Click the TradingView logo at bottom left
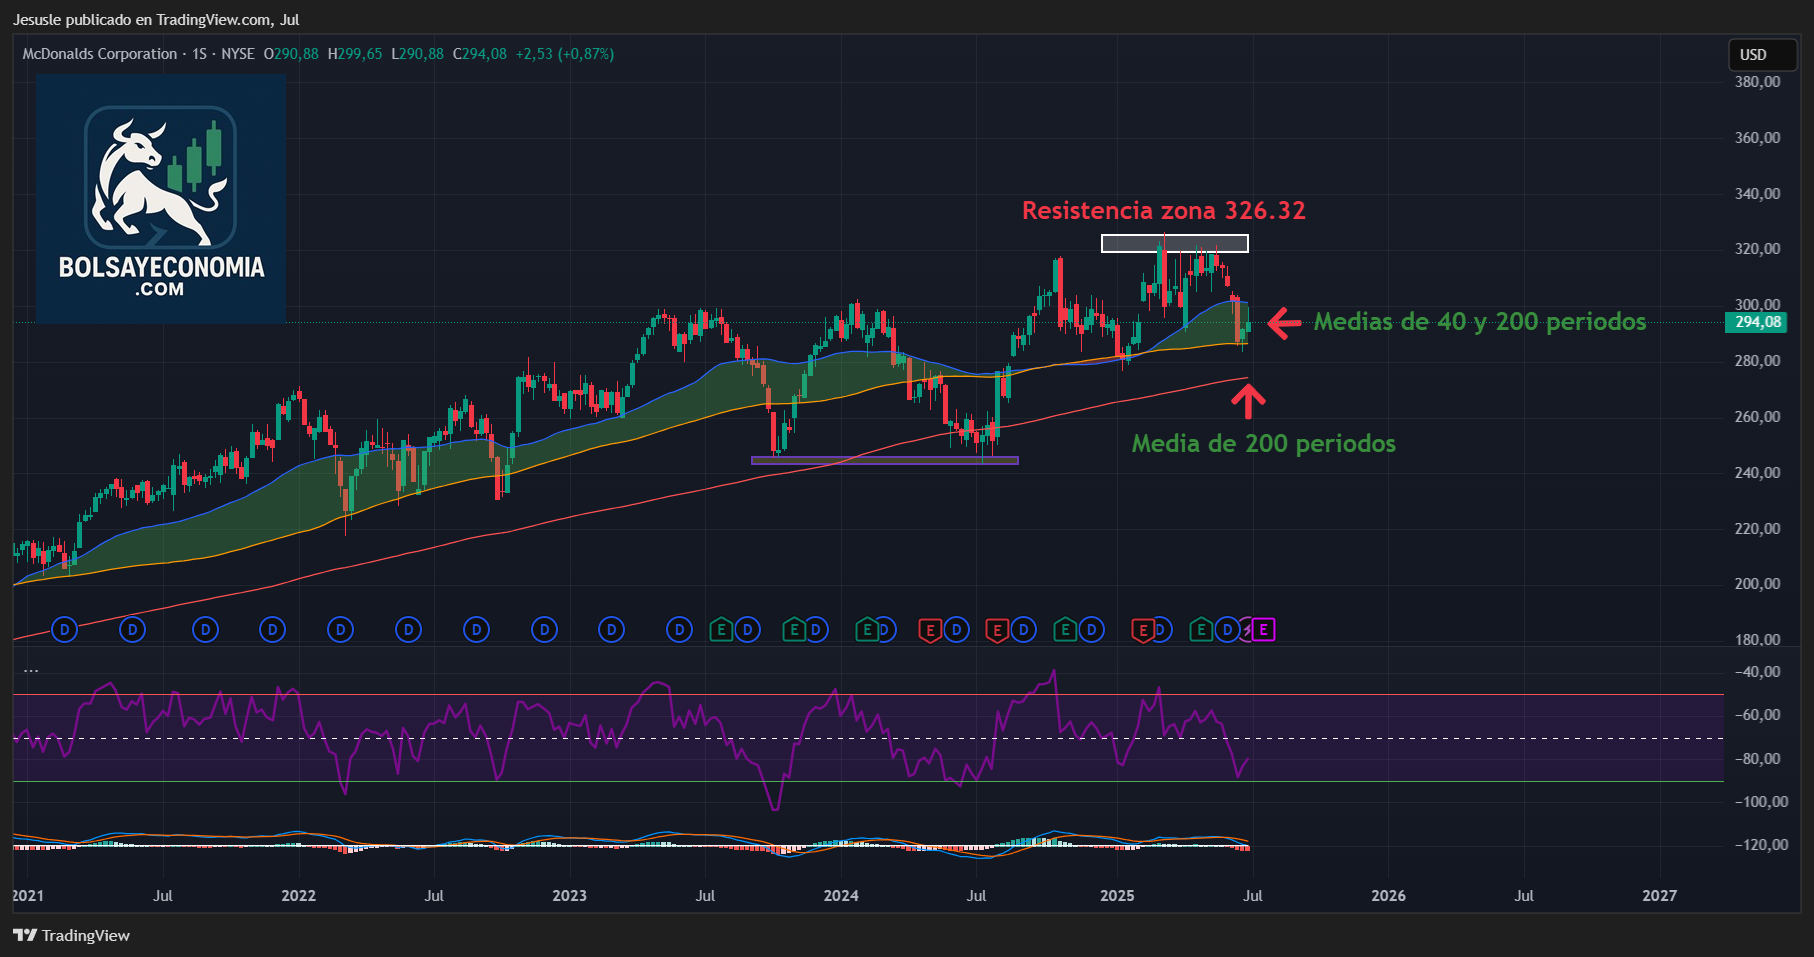Image resolution: width=1814 pixels, height=957 pixels. point(72,935)
